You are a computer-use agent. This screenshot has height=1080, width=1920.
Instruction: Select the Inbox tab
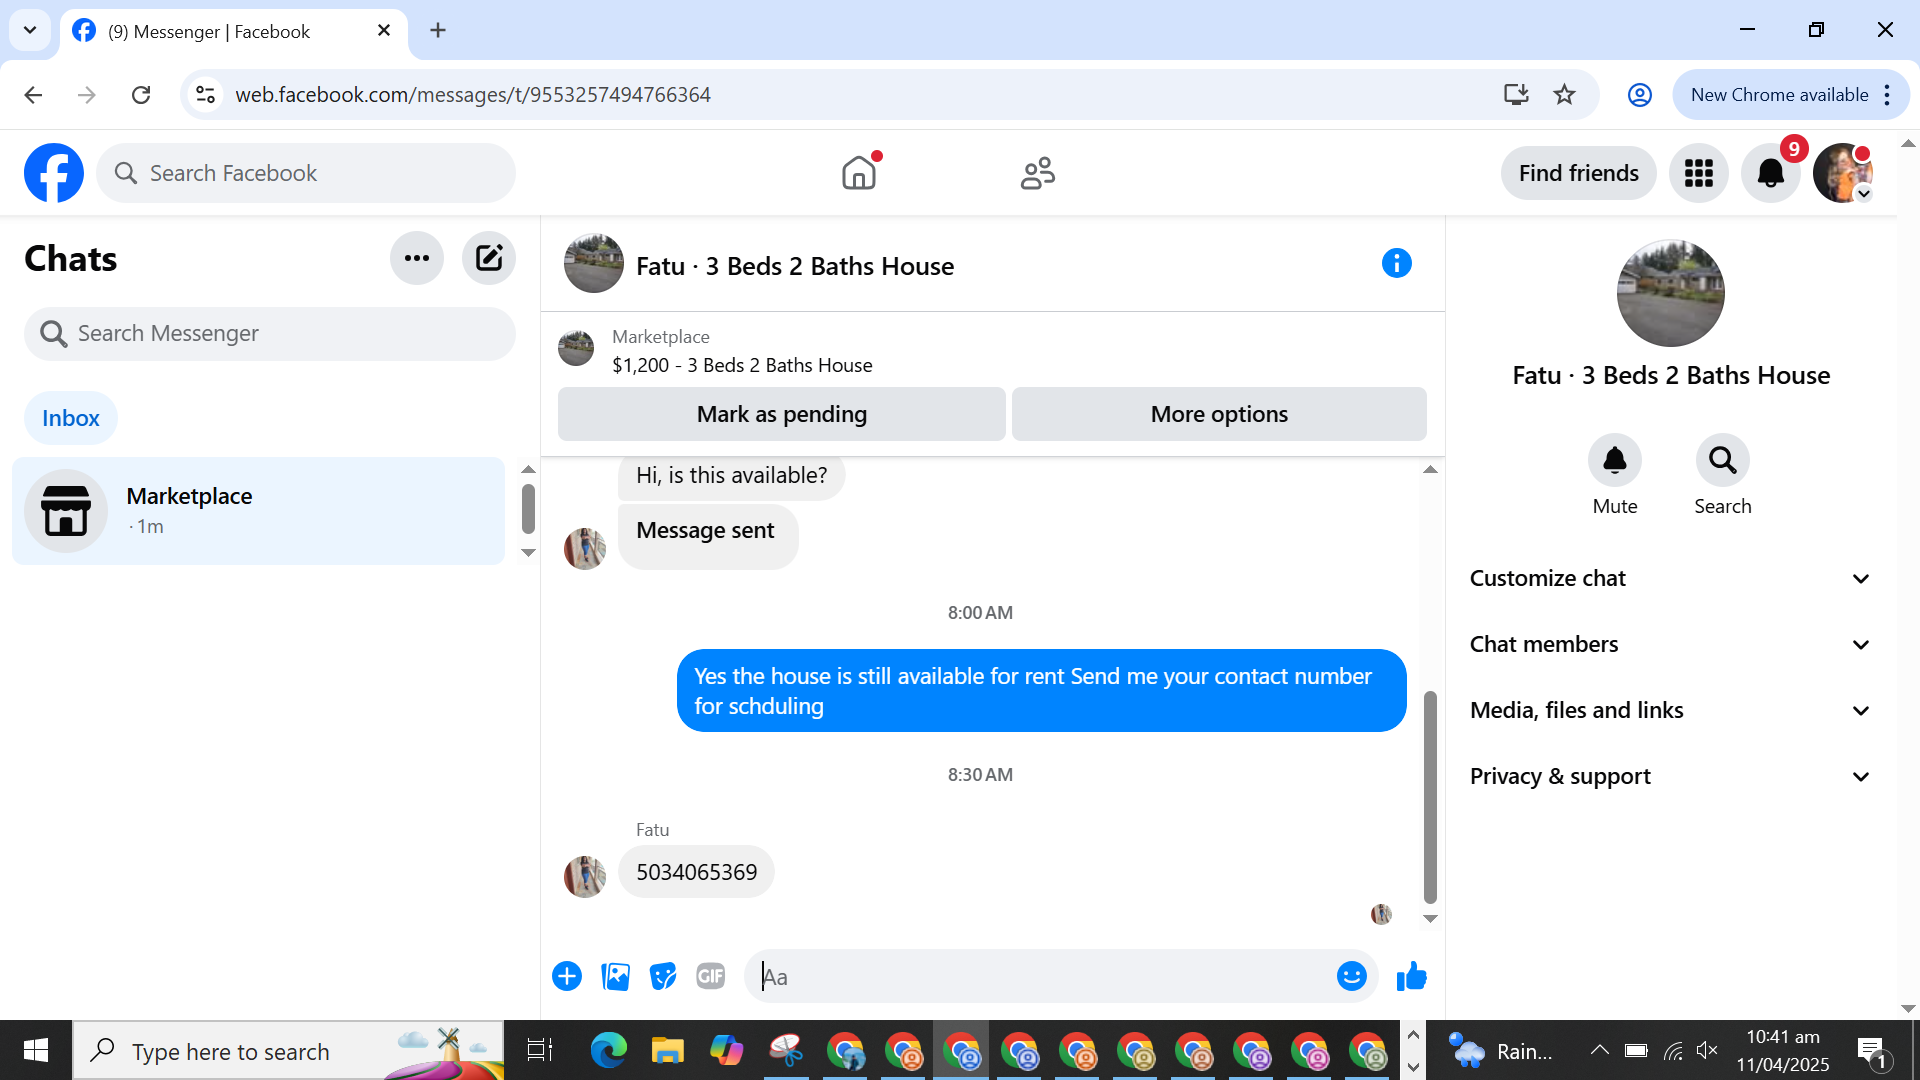click(x=70, y=418)
